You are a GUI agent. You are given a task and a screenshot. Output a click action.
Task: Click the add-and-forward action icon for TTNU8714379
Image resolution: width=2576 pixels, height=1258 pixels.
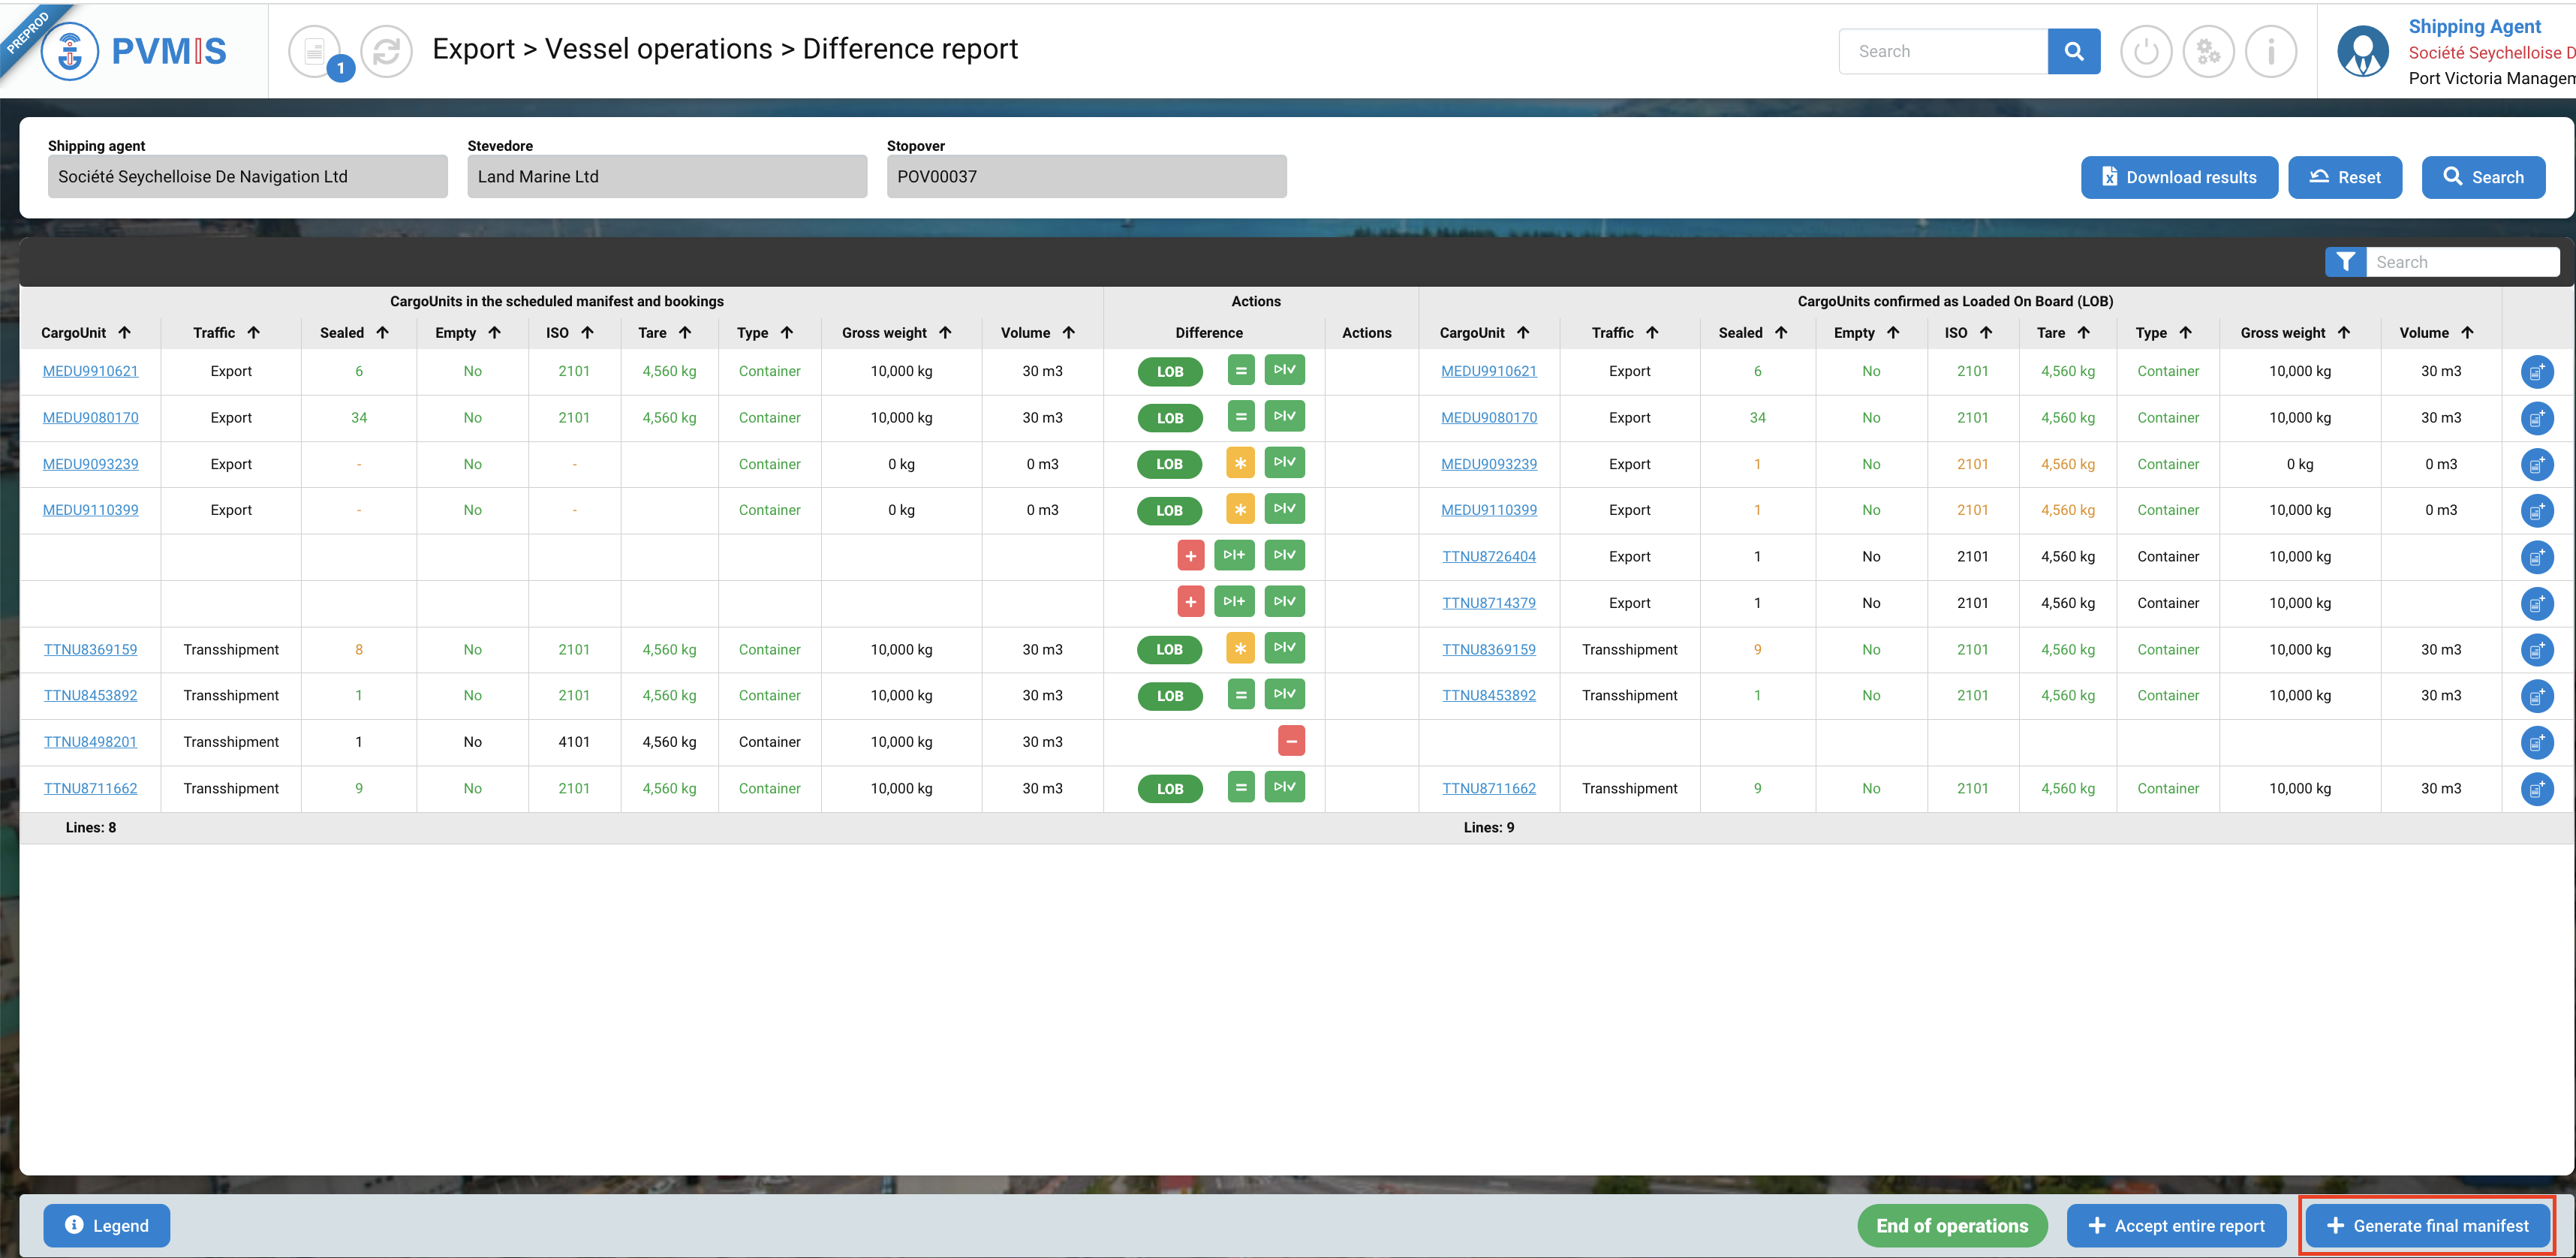[x=1234, y=602]
